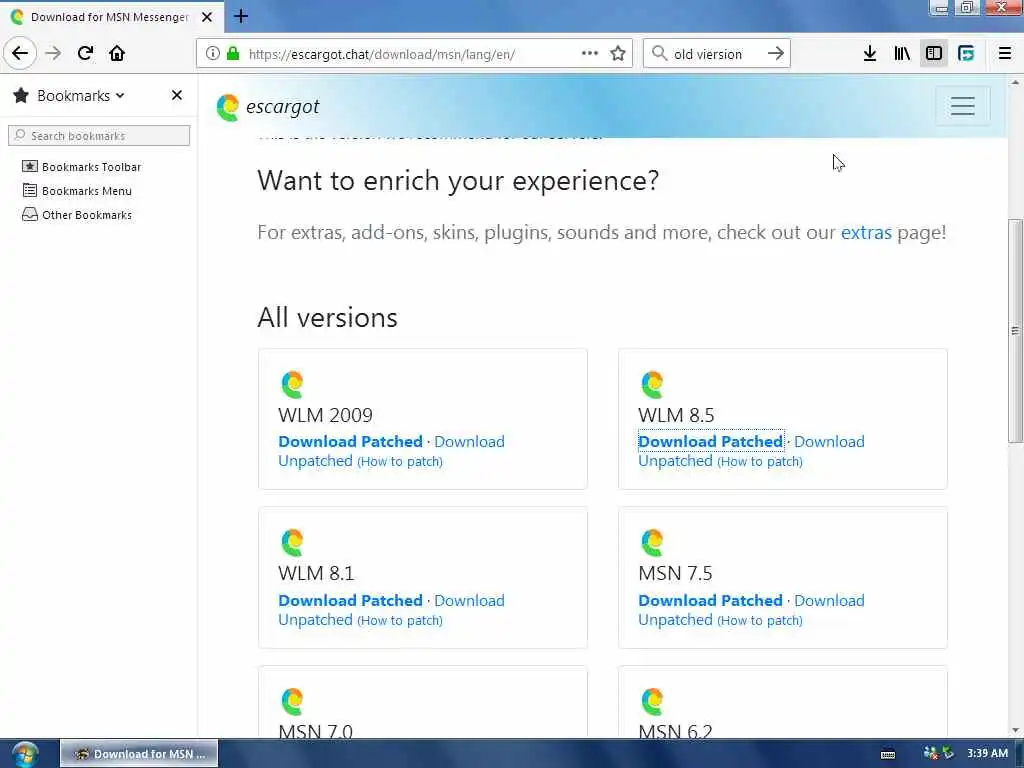This screenshot has height=768, width=1024.
Task: Select Bookmarks Menu folder
Action: coord(77,191)
